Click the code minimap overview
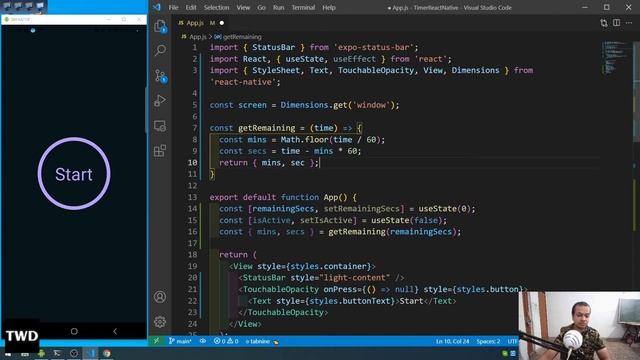This screenshot has height=360, width=640. point(616,58)
